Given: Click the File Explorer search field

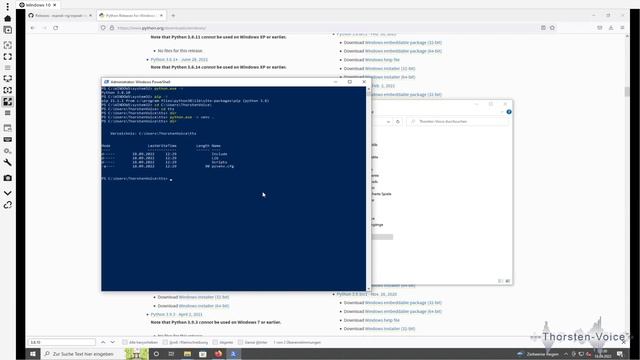Looking at the screenshot, I should pos(458,122).
